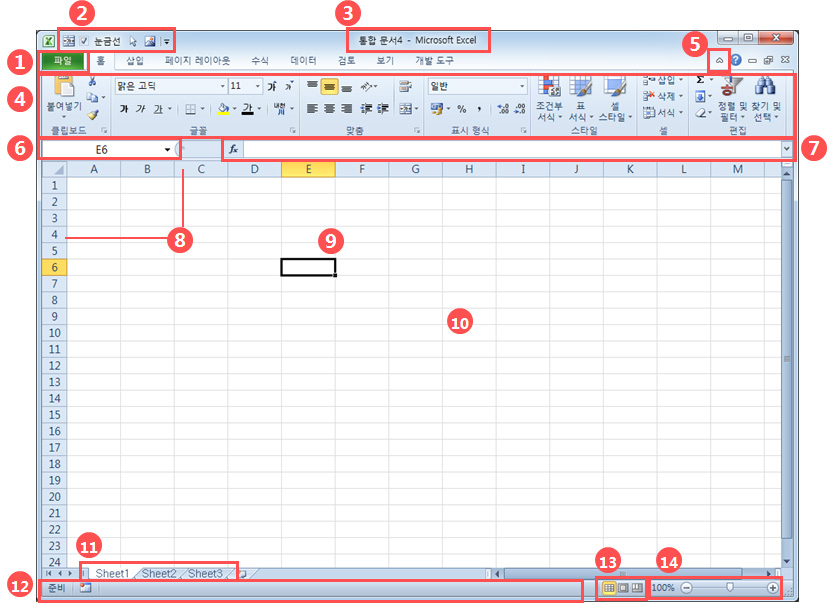Viewport: 833px width, 603px height.
Task: Click the percent style icon
Action: point(462,109)
